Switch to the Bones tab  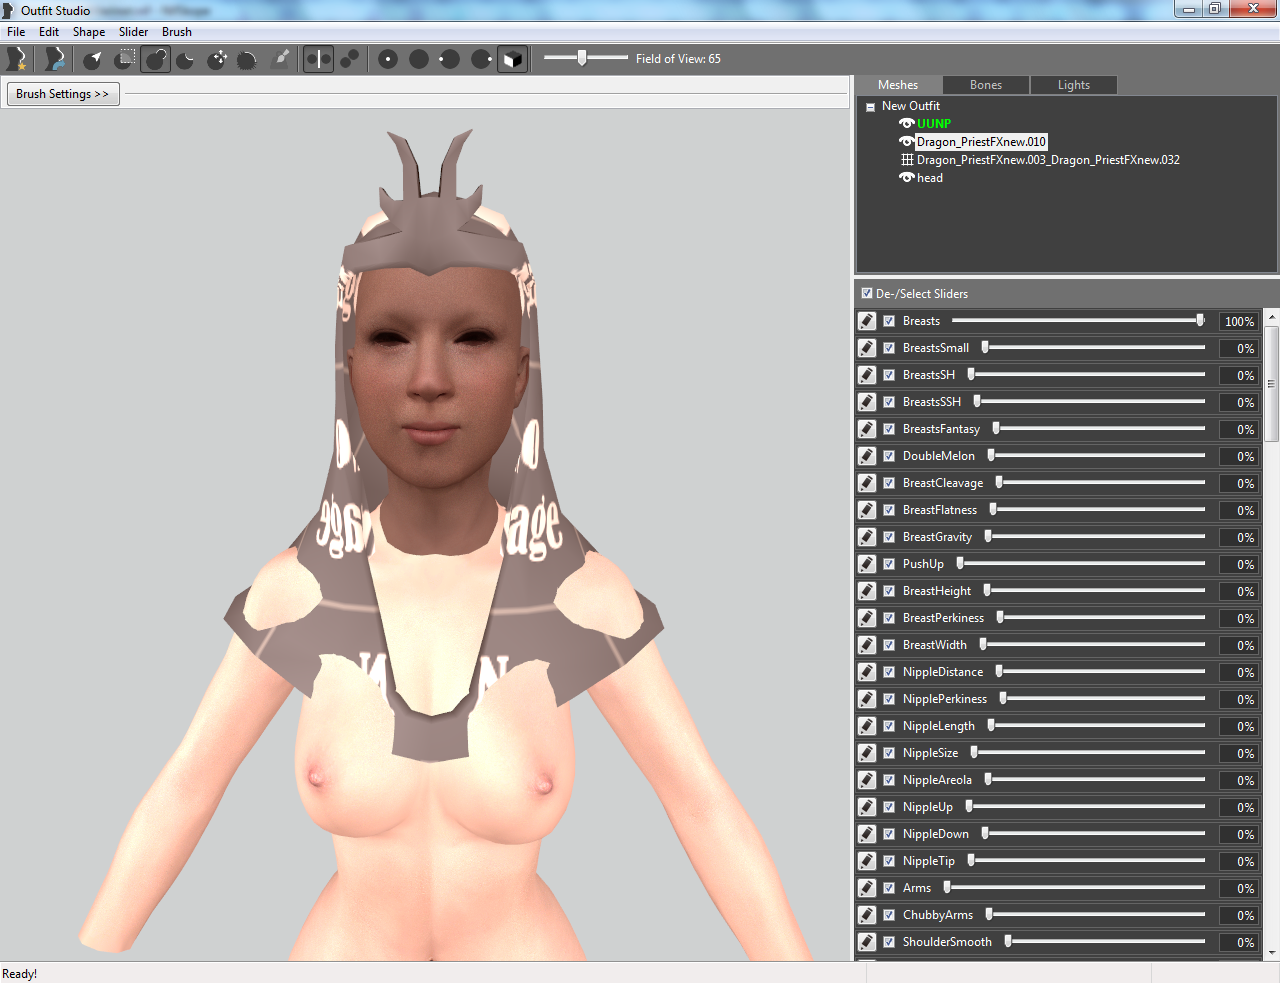click(986, 85)
